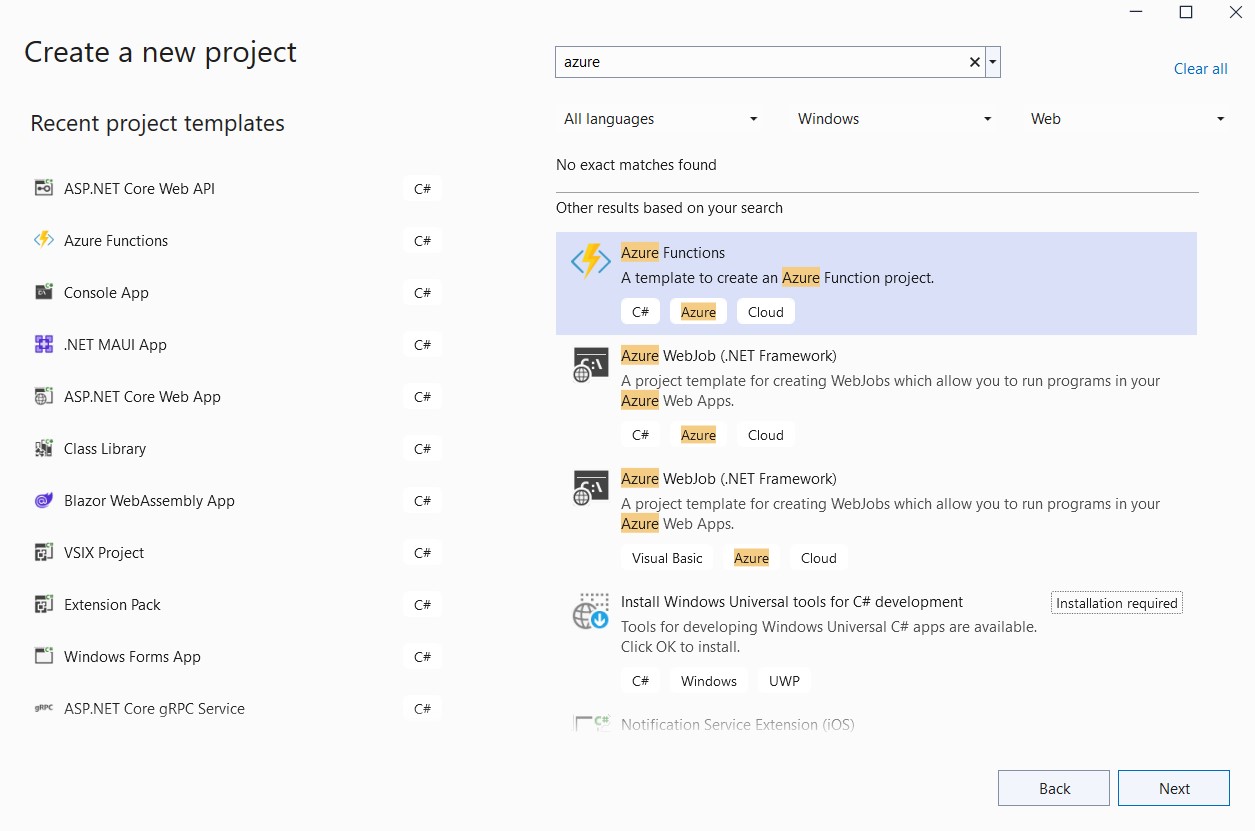1255x831 pixels.
Task: Click the ASP.NET Core Web API template icon
Action: [43, 188]
